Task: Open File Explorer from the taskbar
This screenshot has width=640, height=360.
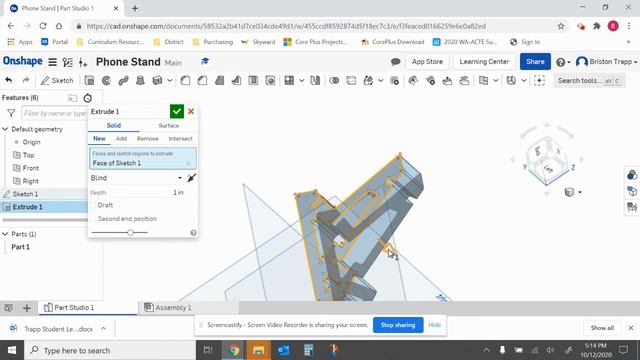Action: [258, 350]
